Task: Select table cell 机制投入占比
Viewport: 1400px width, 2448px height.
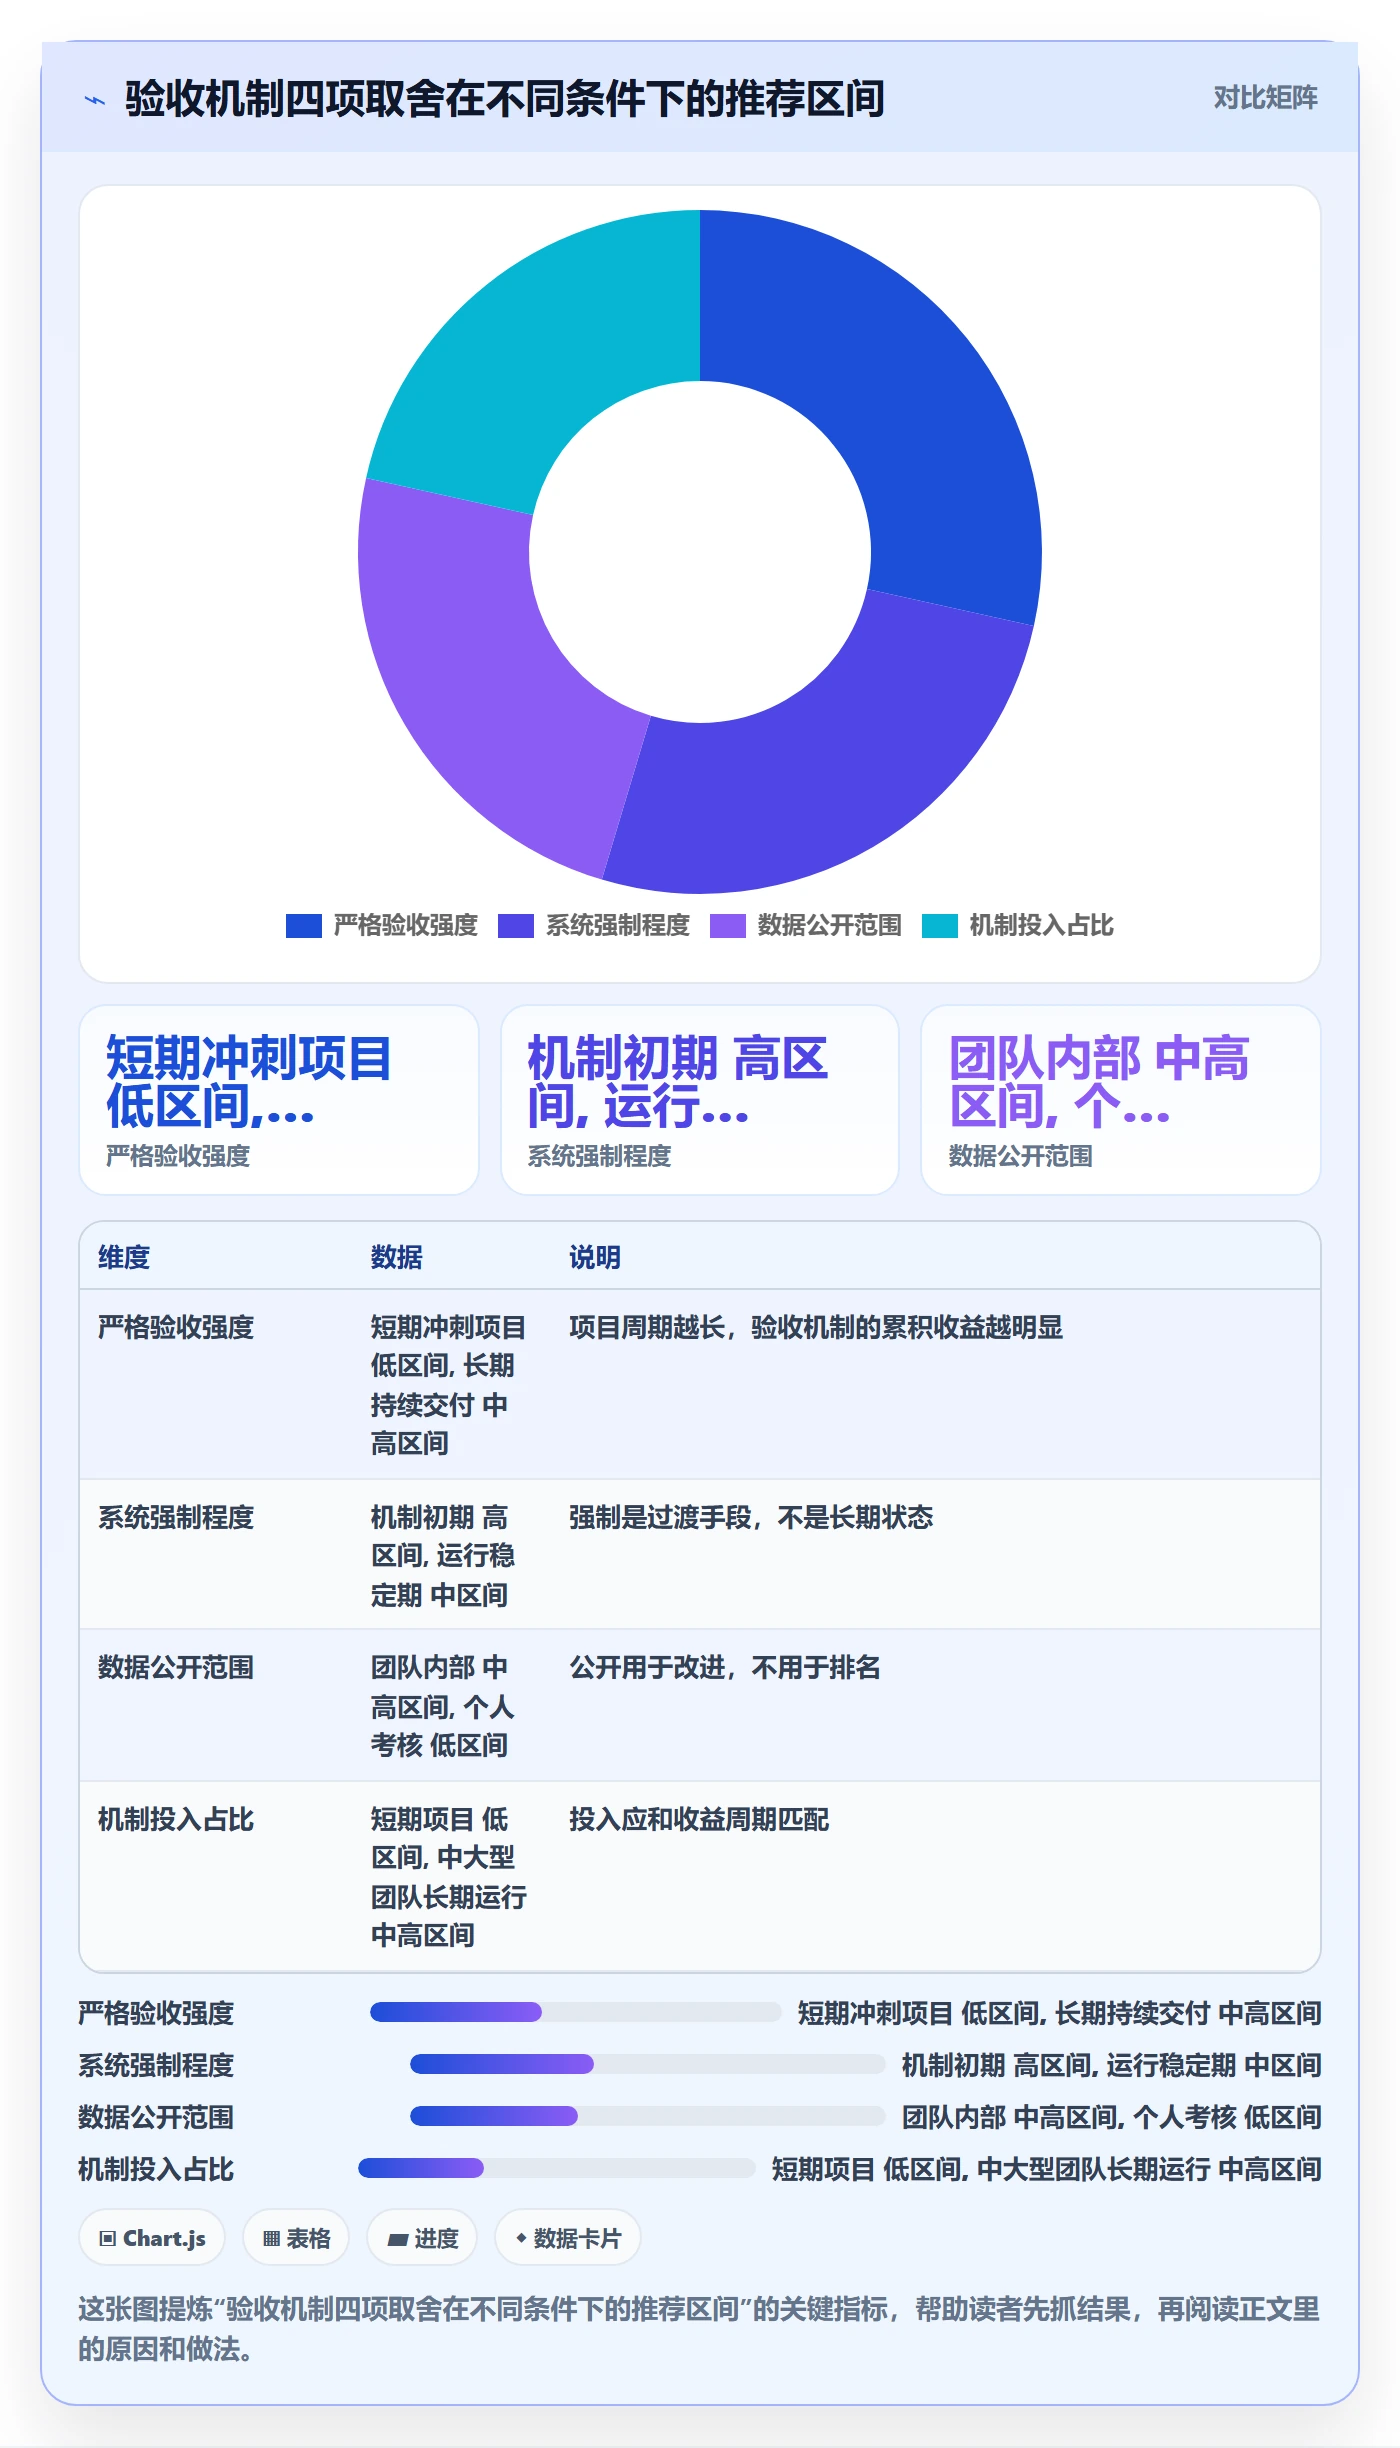Action: [176, 1819]
